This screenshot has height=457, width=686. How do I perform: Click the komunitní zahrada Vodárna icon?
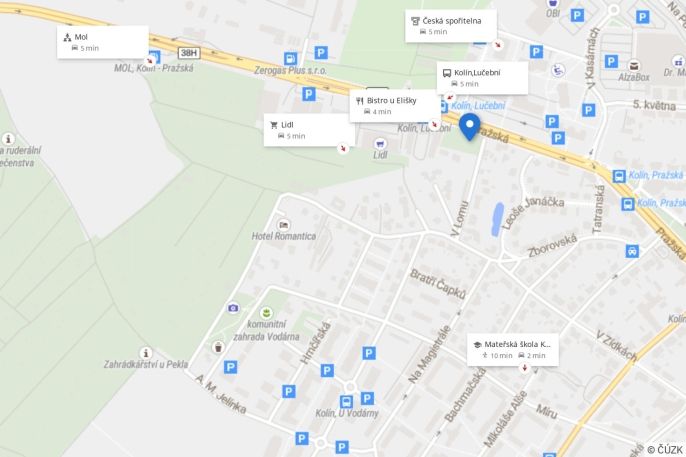point(266,313)
